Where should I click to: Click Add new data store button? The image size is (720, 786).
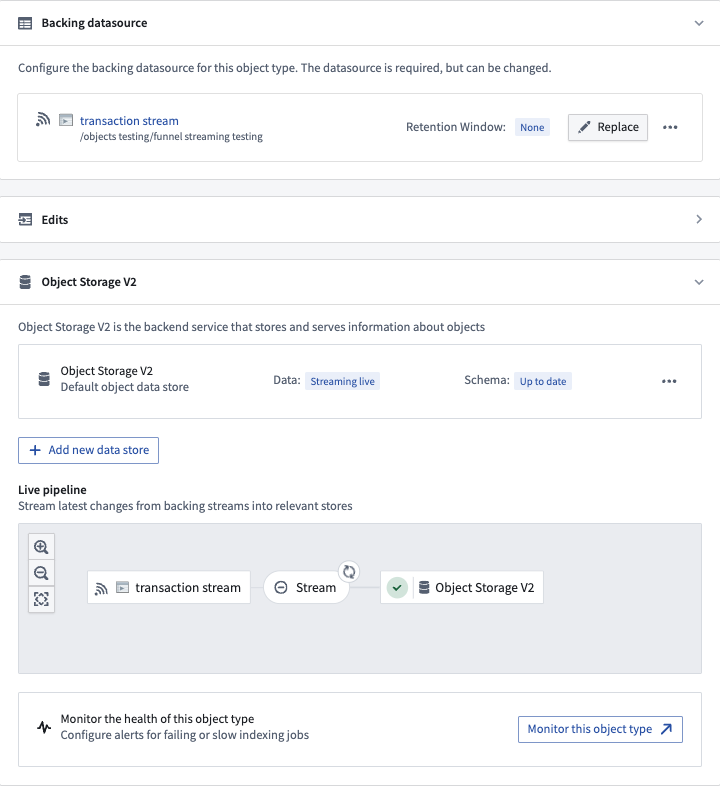point(88,450)
